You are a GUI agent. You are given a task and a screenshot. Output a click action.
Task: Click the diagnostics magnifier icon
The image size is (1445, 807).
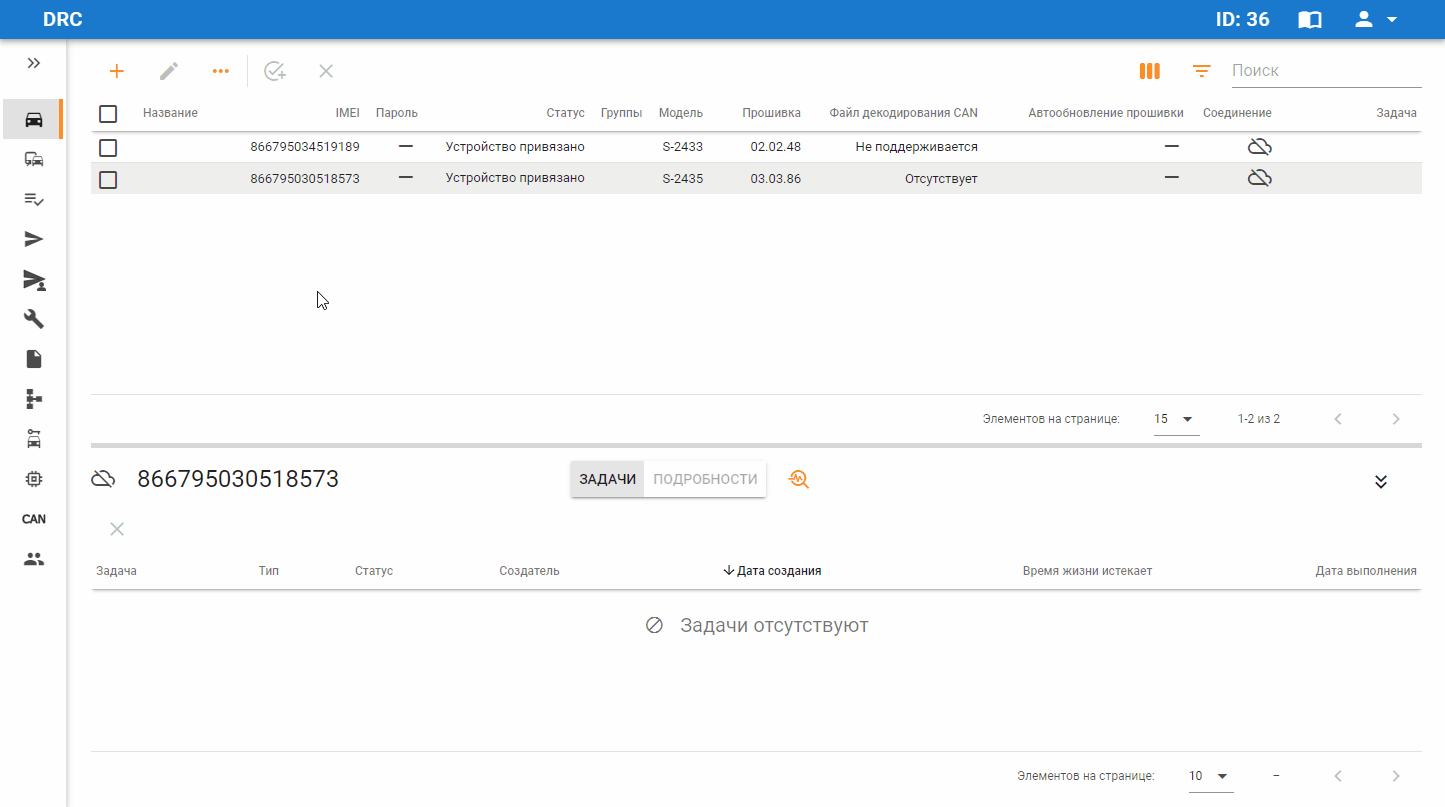798,479
